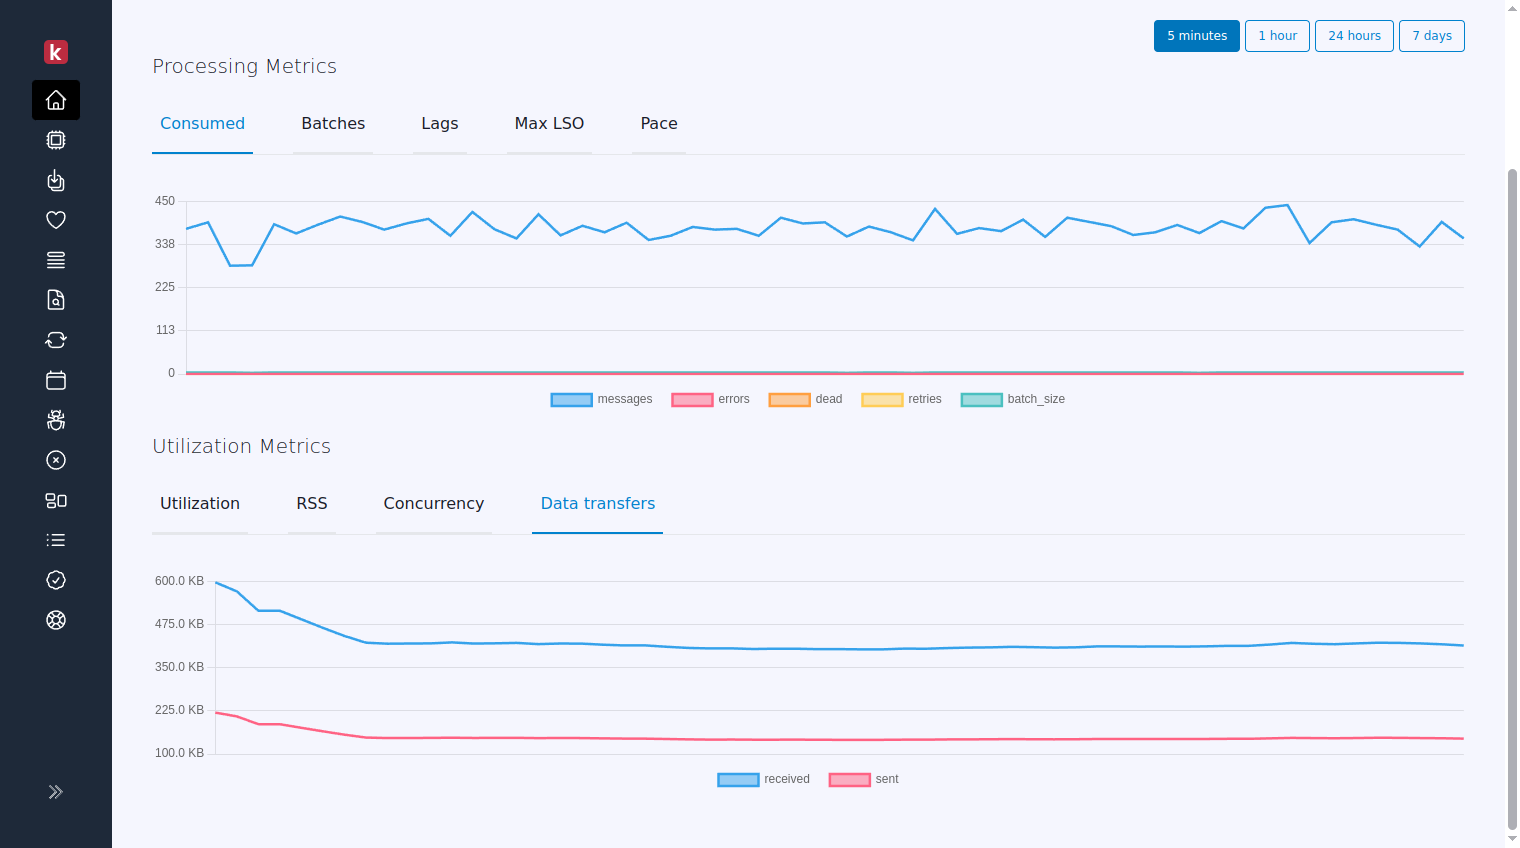Click the Karafka logo in the sidebar
This screenshot has width=1520, height=848.
55,52
